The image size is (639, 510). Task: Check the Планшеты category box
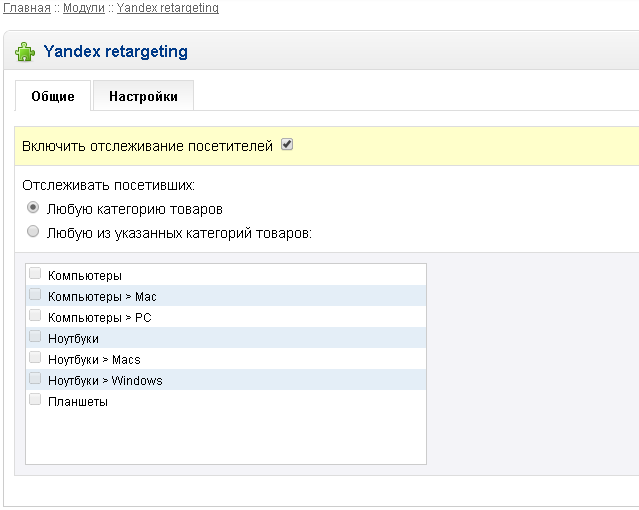[x=36, y=400]
